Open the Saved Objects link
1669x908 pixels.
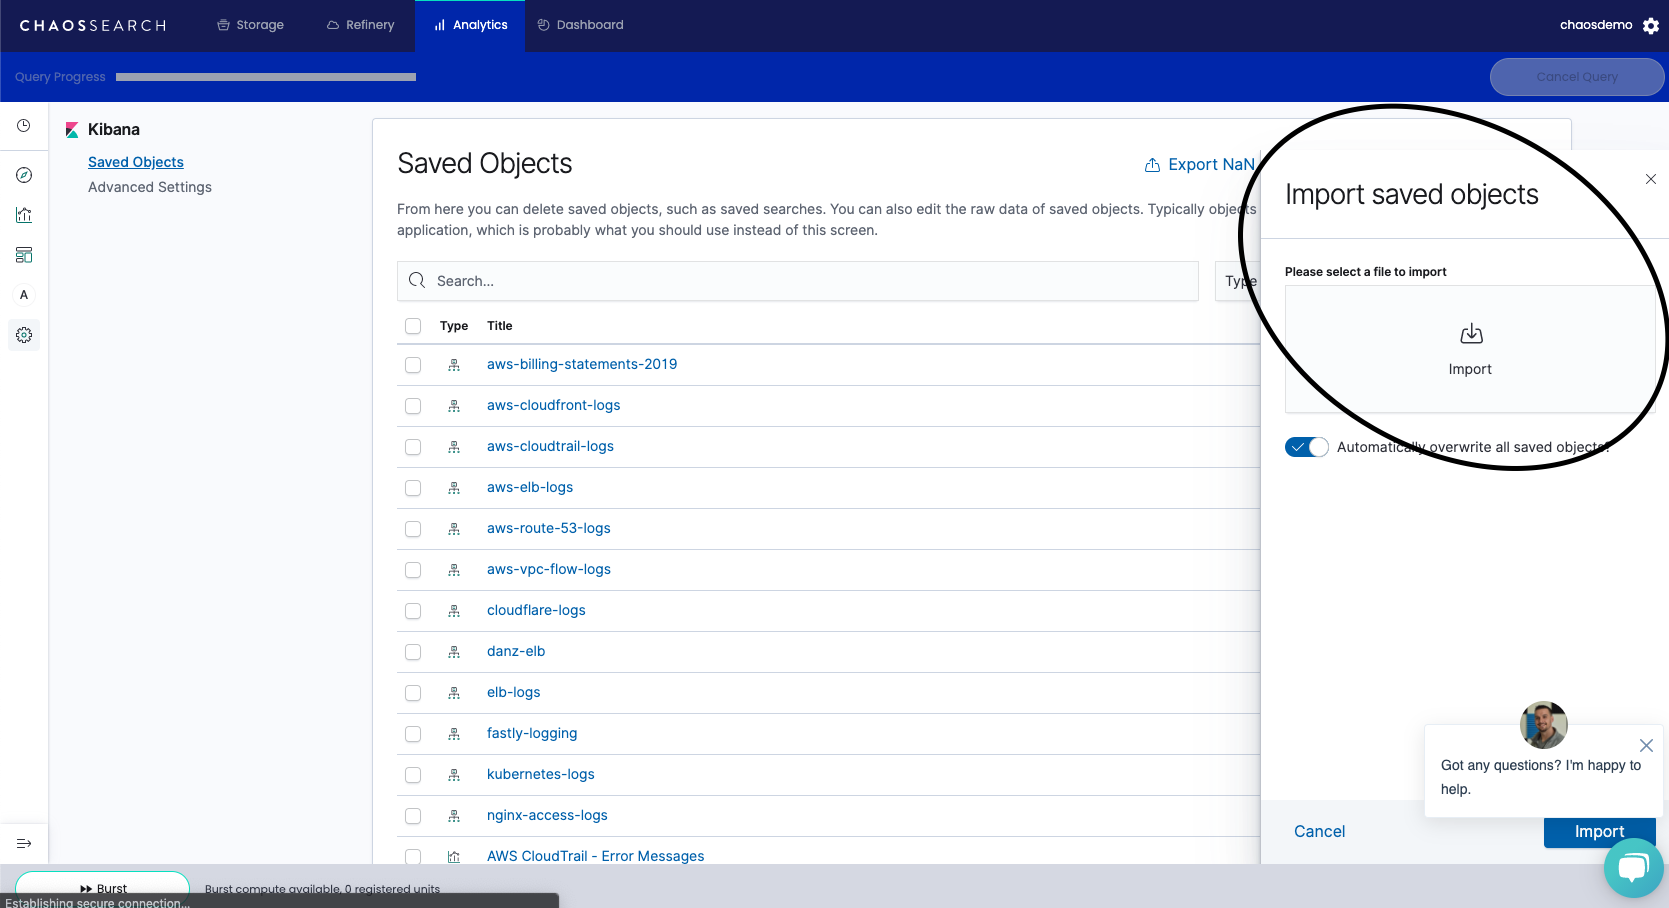point(136,162)
